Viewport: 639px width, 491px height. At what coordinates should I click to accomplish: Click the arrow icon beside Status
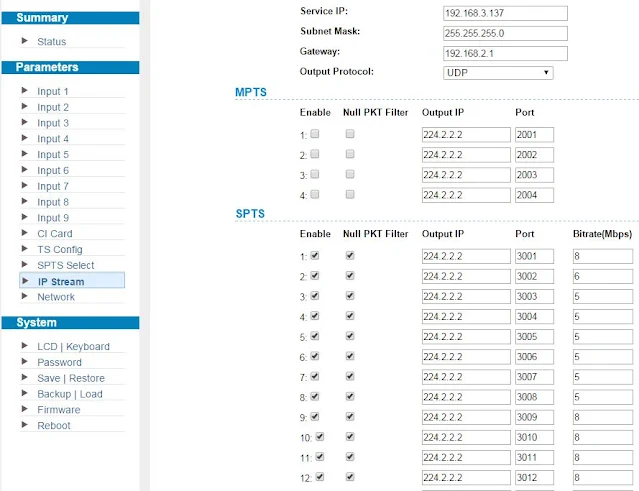[24, 41]
